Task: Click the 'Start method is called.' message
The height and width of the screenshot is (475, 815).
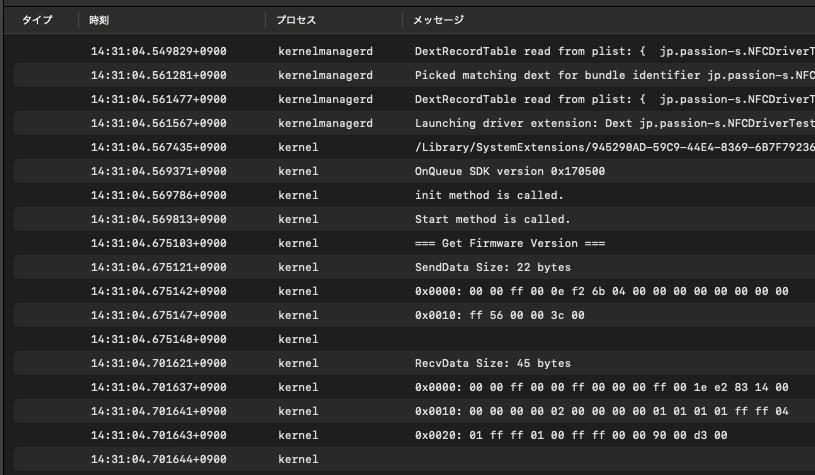Action: tap(492, 219)
